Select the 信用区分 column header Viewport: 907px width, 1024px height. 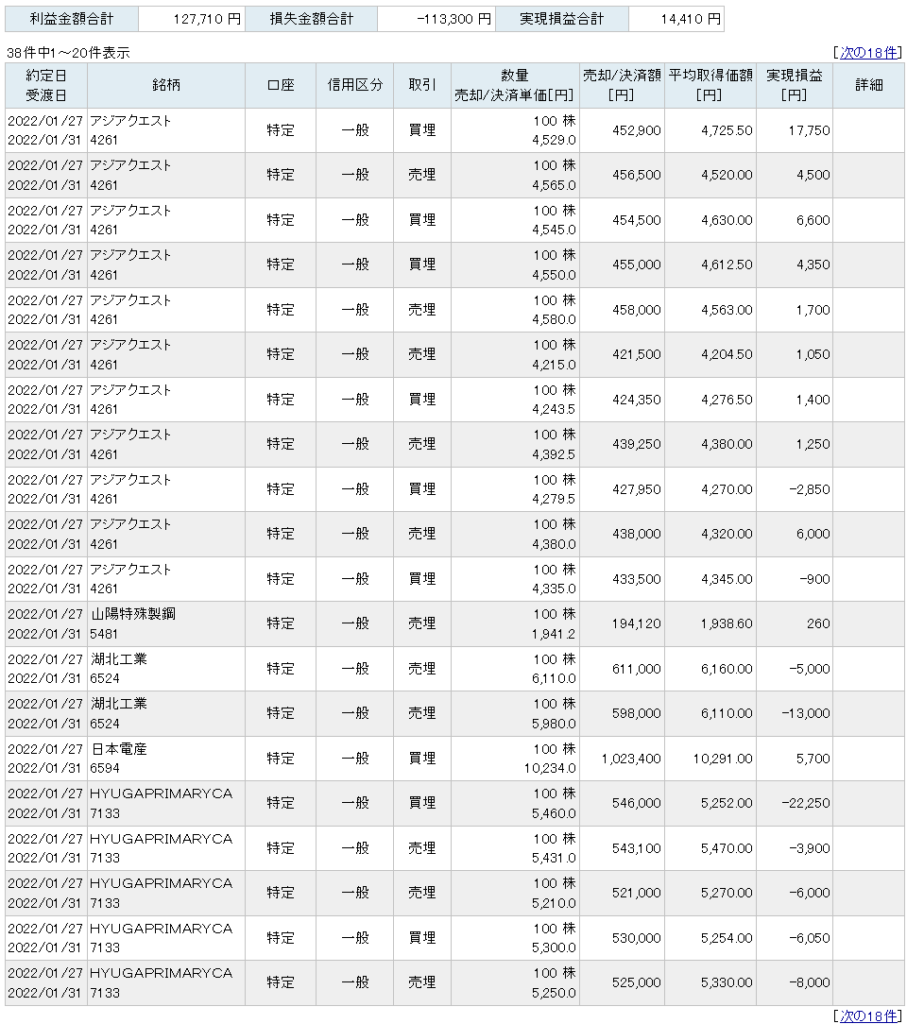[355, 86]
